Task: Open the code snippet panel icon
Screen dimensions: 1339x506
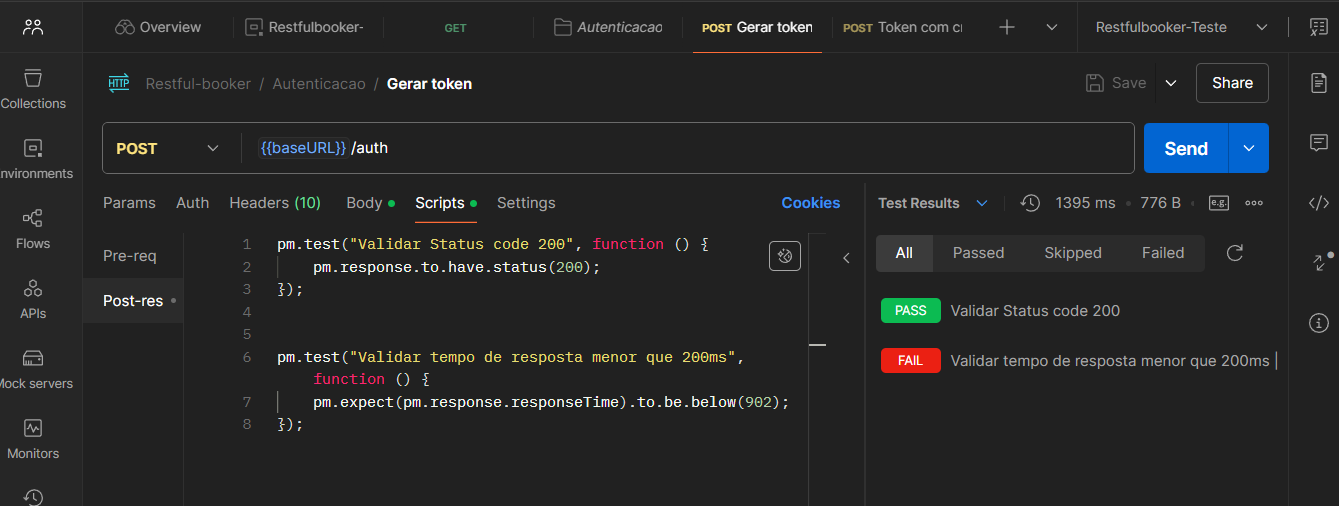Action: pyautogui.click(x=1318, y=203)
